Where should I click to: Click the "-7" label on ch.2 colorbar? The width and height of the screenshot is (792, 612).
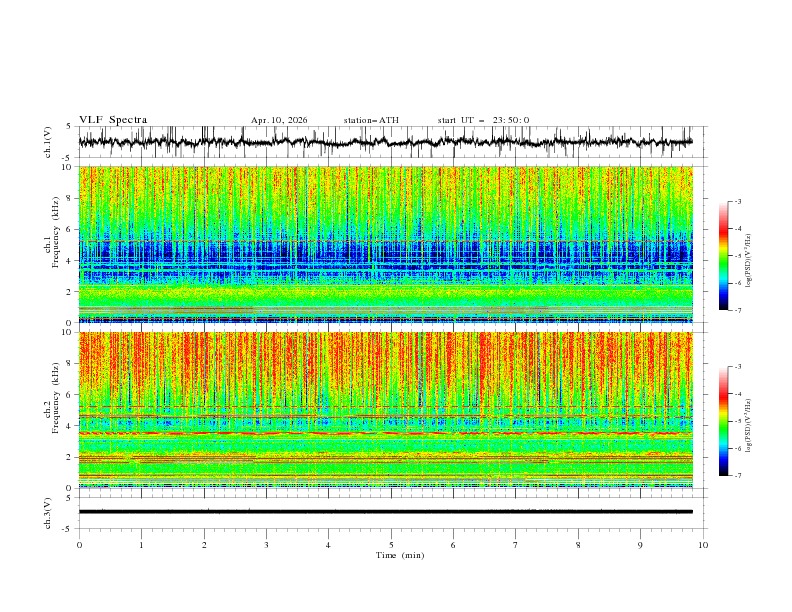(x=737, y=475)
